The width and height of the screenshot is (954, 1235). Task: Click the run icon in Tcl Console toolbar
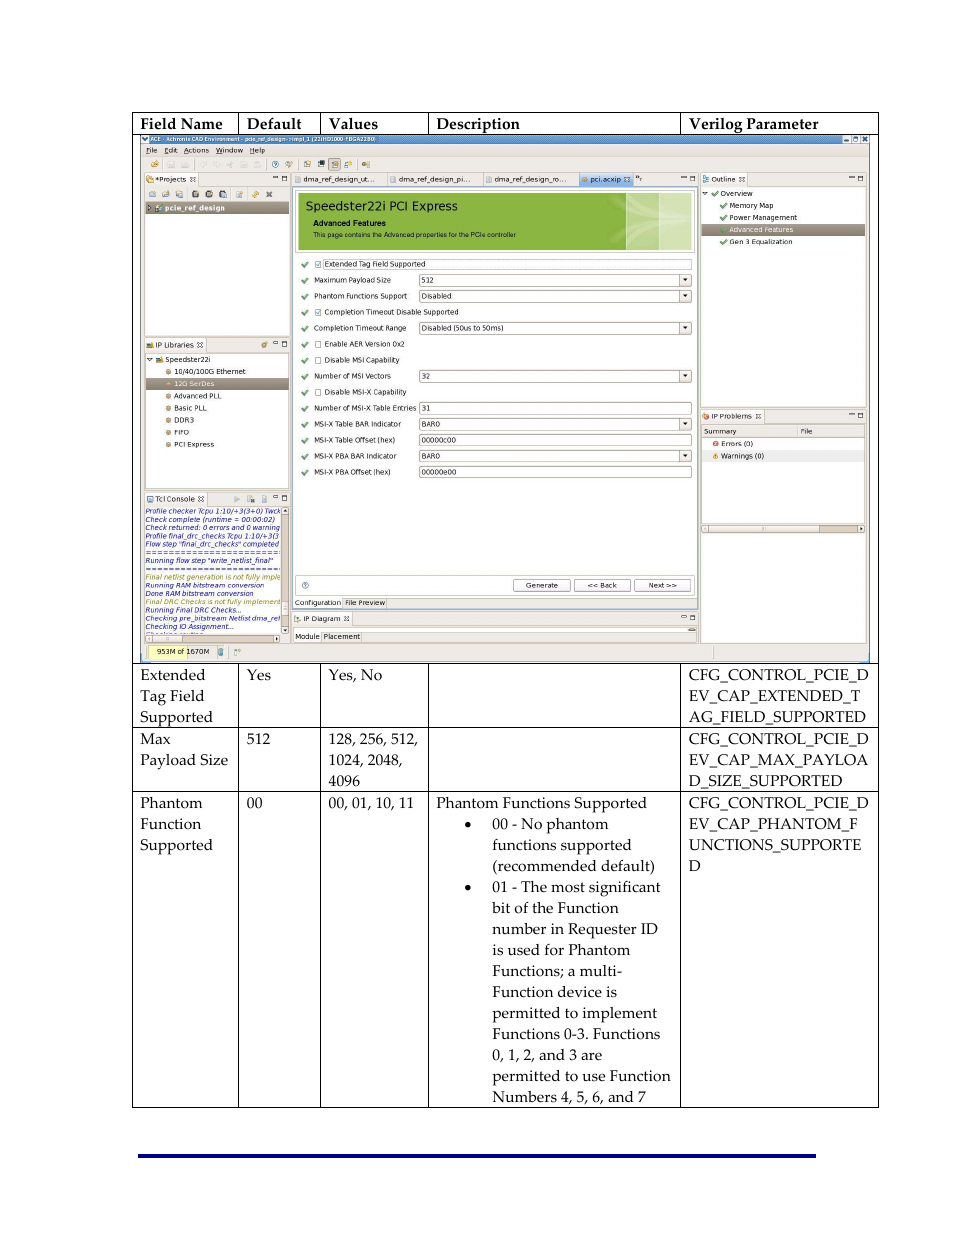(237, 499)
